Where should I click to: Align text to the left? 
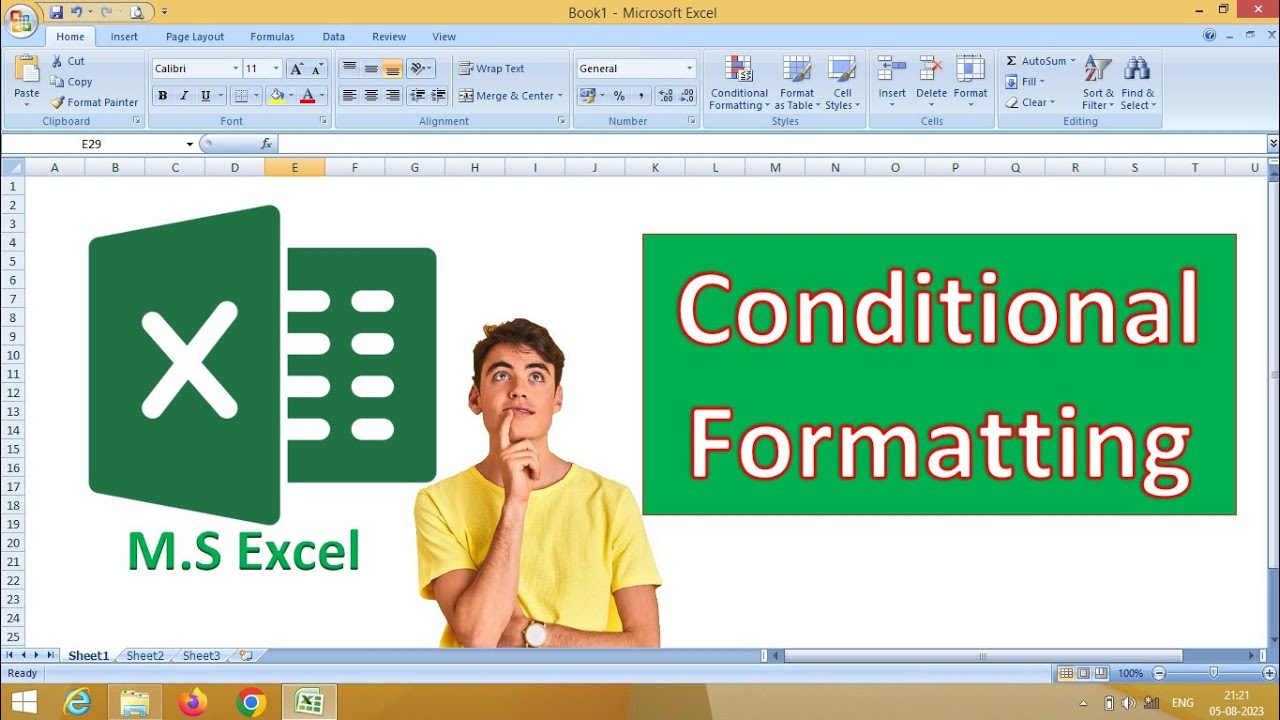349,96
